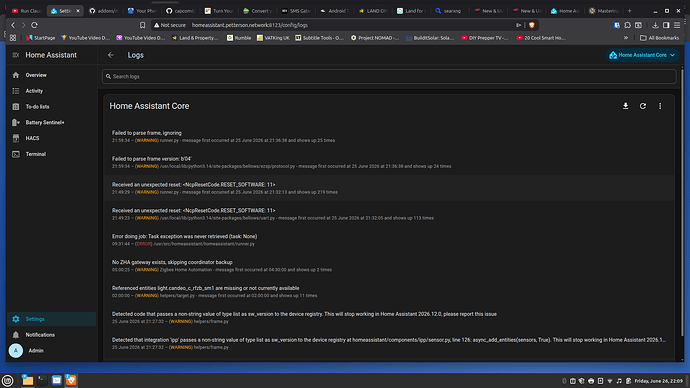Open the StartPage bookmark
The image size is (690, 388).
[41, 38]
